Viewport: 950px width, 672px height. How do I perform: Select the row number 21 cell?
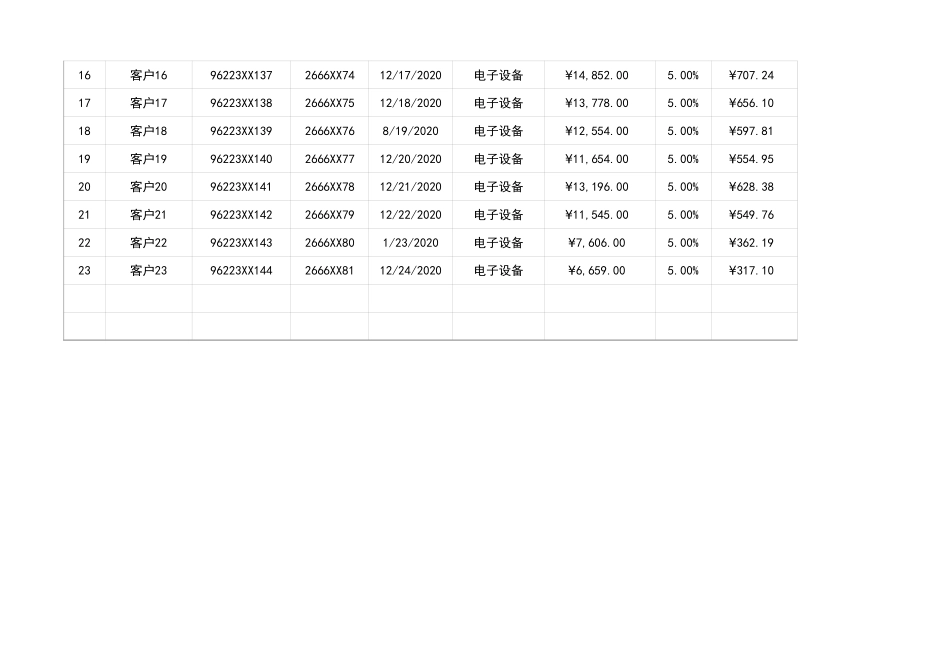(x=84, y=215)
